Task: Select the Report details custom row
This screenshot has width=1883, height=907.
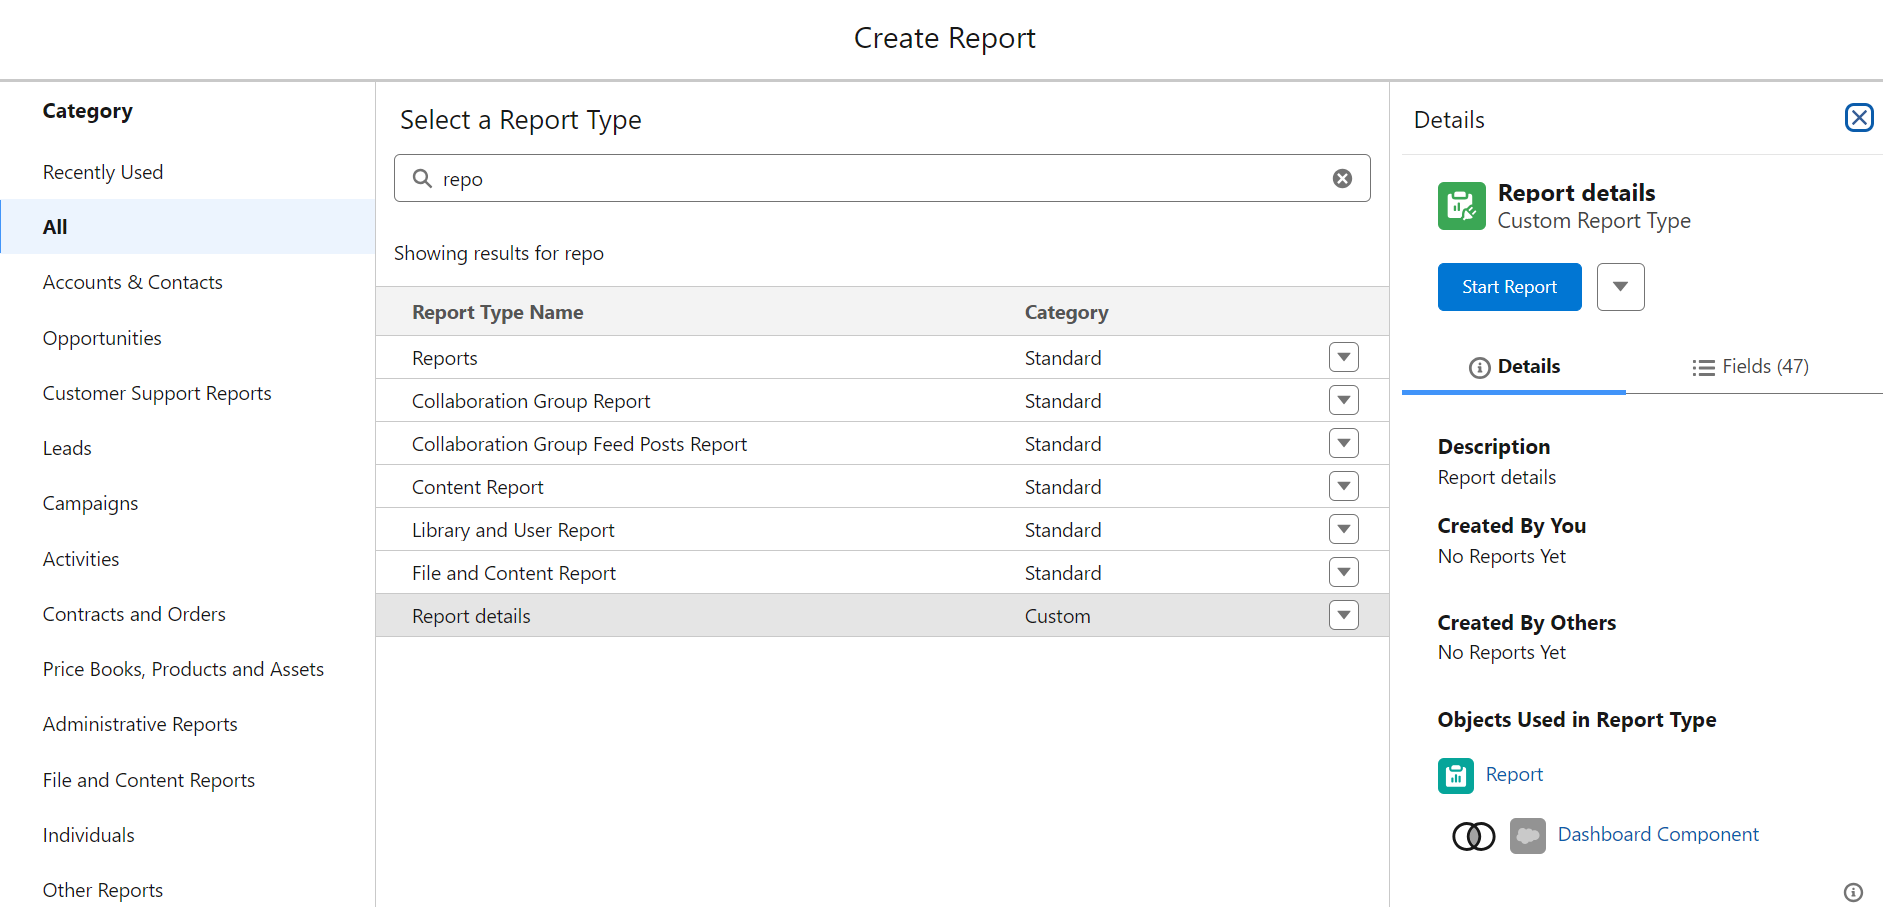Action: [x=882, y=615]
